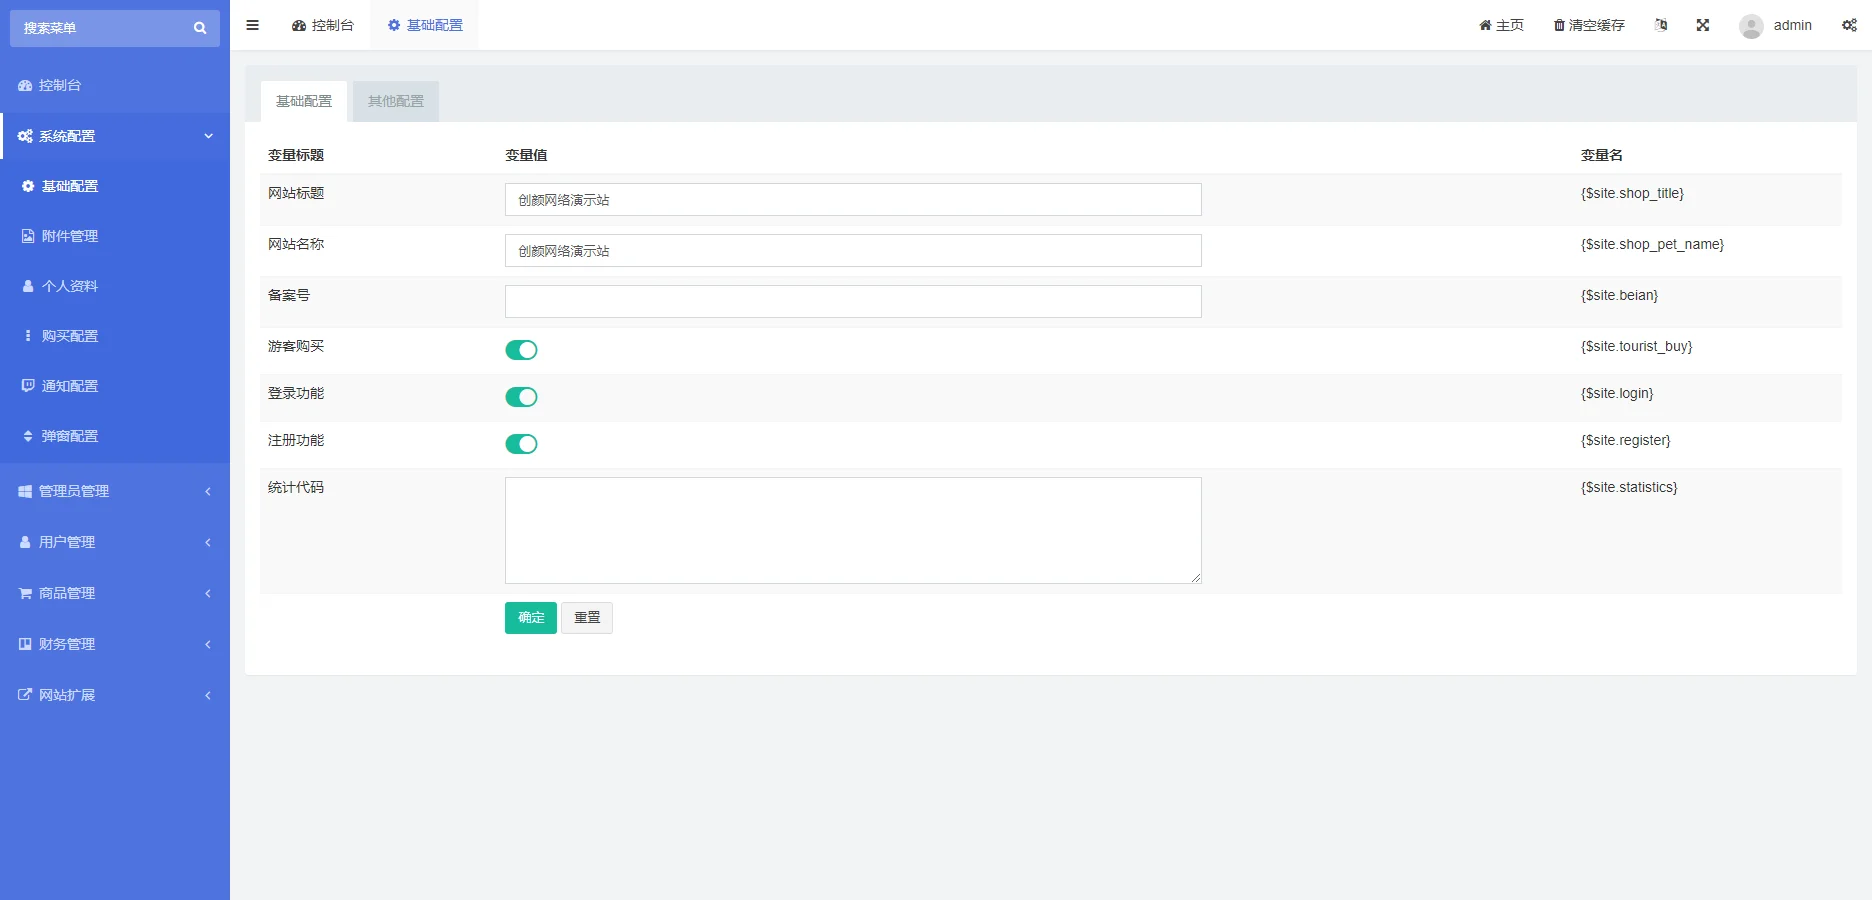Switch off the 注册功能 toggle
Viewport: 1872px width, 900px height.
pos(521,444)
